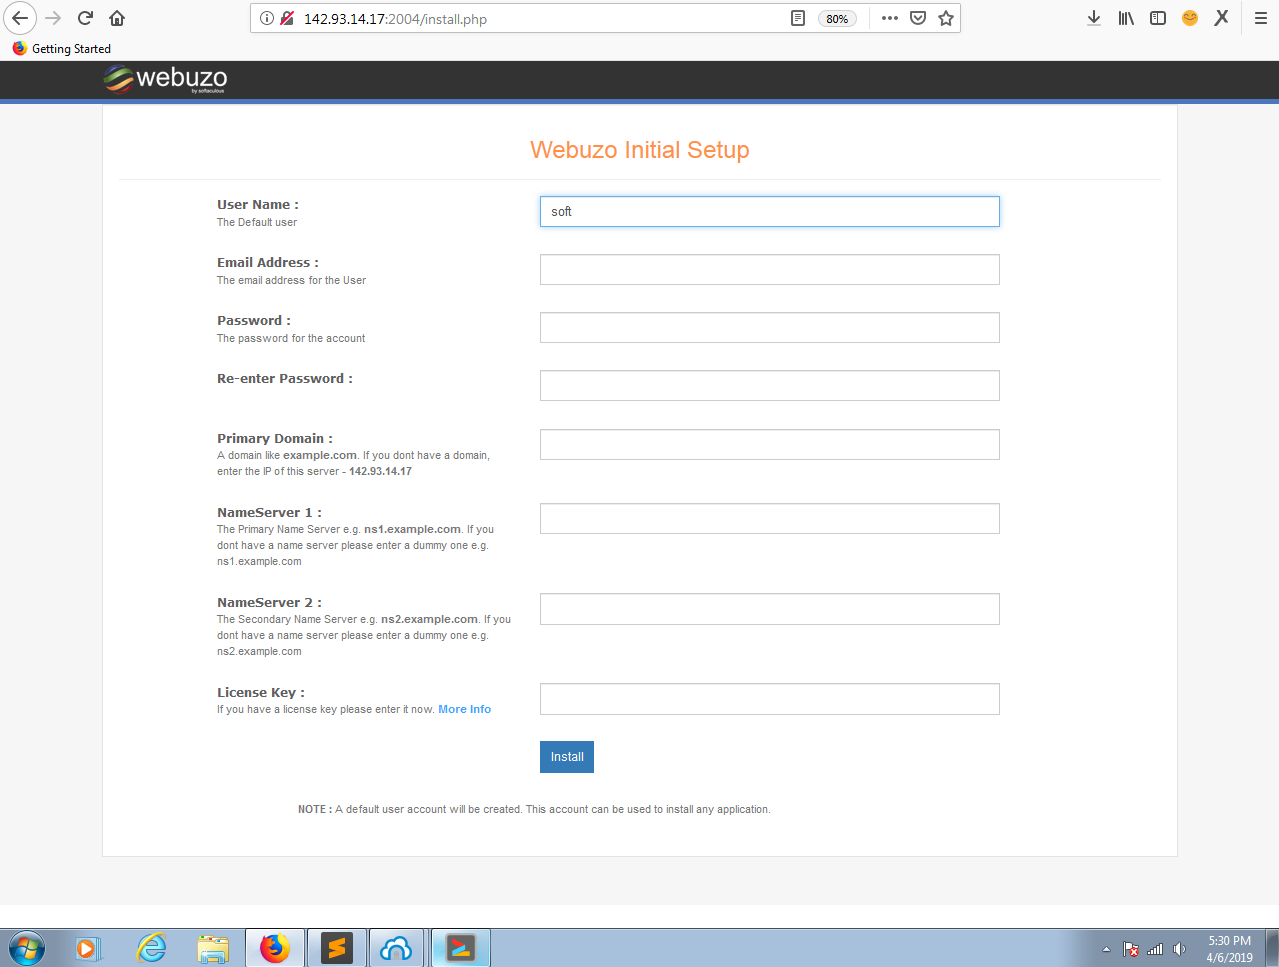Open the downloads arrow icon
This screenshot has height=967, width=1279.
tap(1094, 18)
